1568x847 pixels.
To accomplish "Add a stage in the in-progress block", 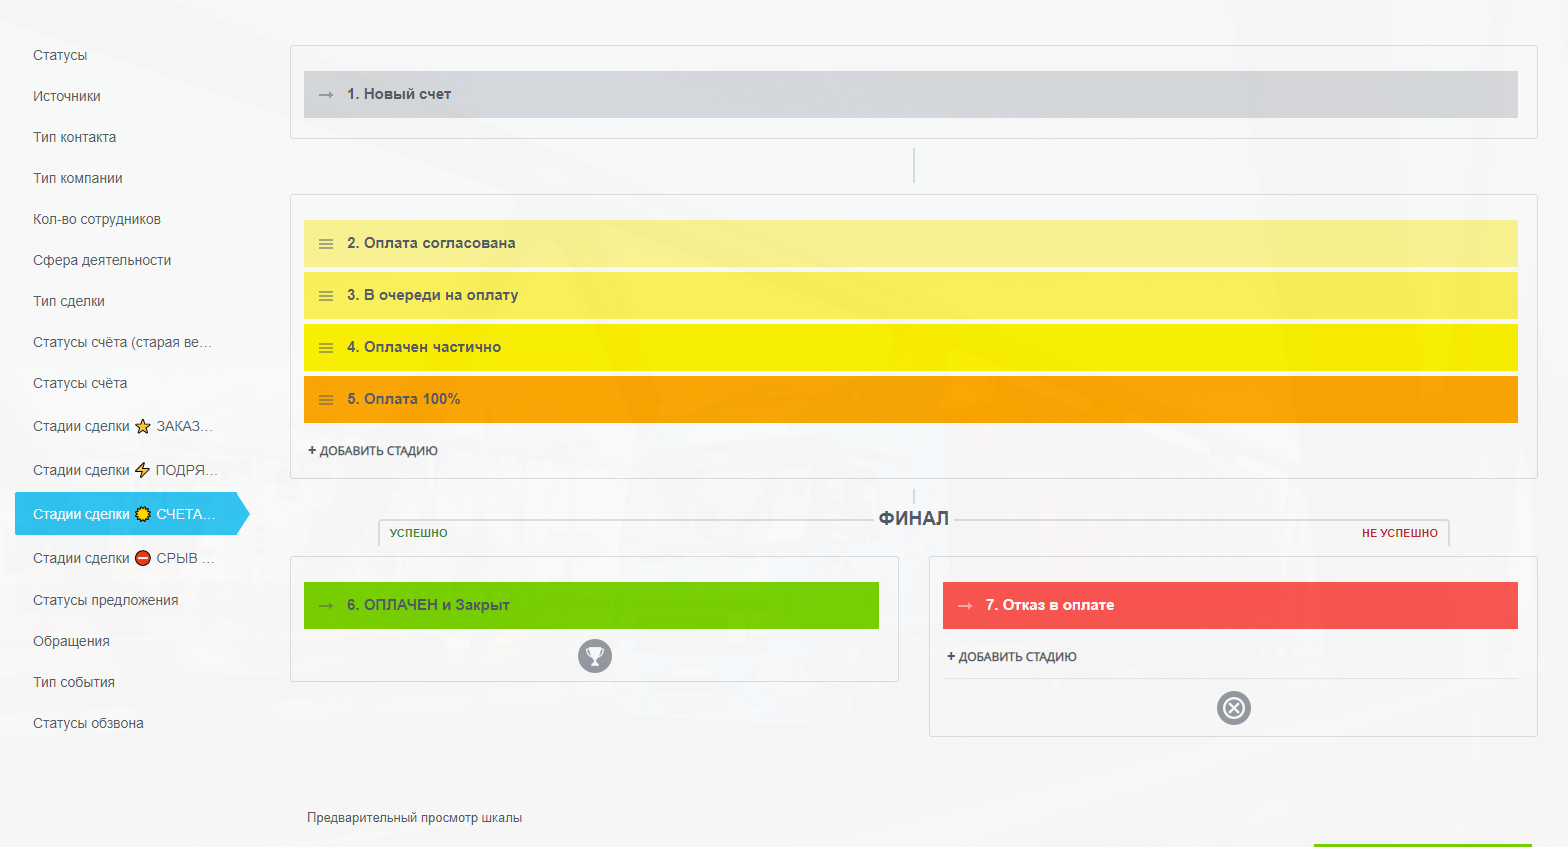I will [x=373, y=451].
